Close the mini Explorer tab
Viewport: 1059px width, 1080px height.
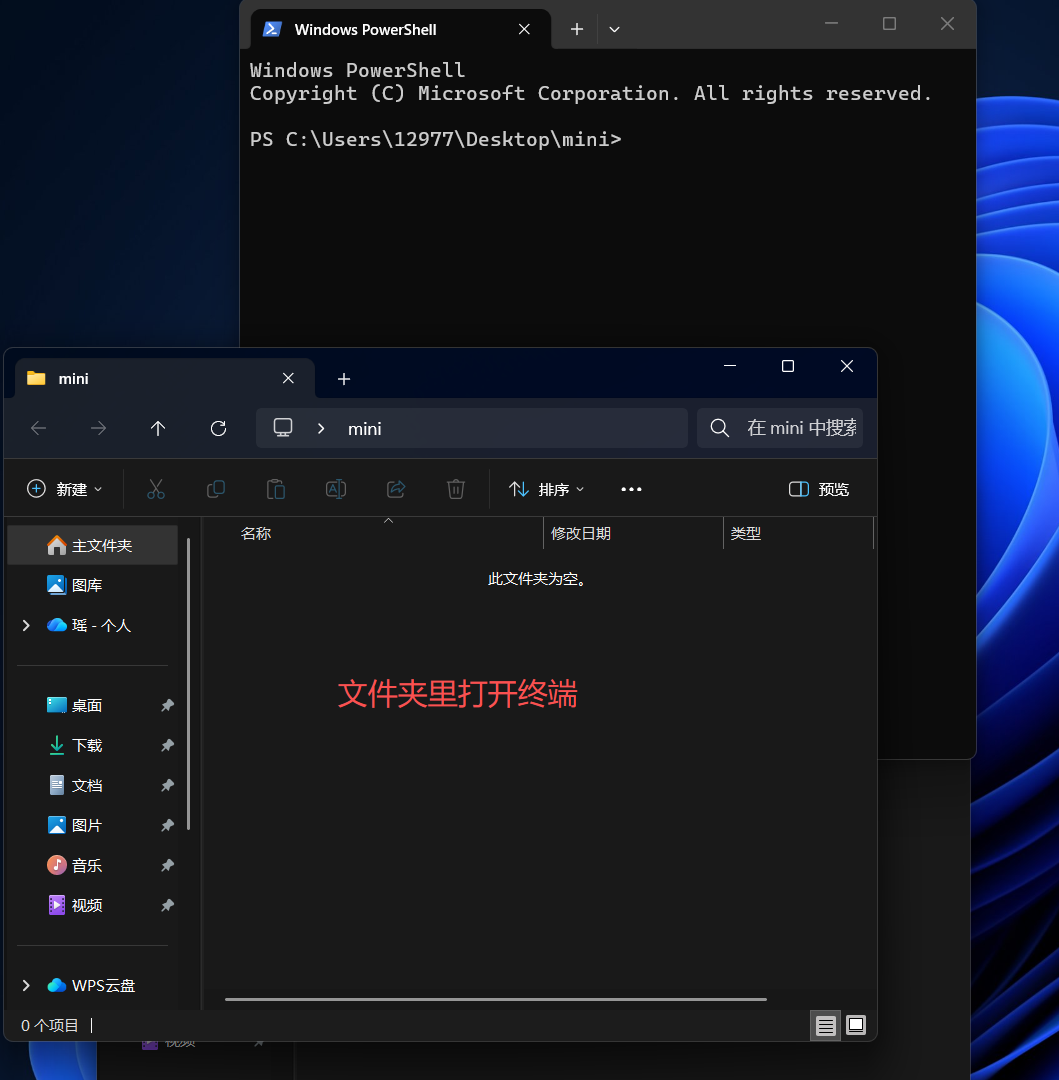[289, 378]
